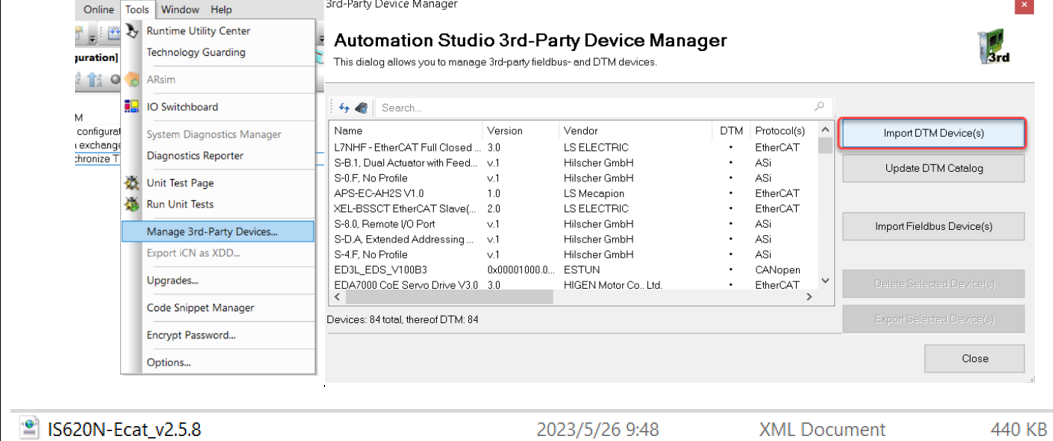Click the sort ascending arrow toolbar icon

pos(95,80)
